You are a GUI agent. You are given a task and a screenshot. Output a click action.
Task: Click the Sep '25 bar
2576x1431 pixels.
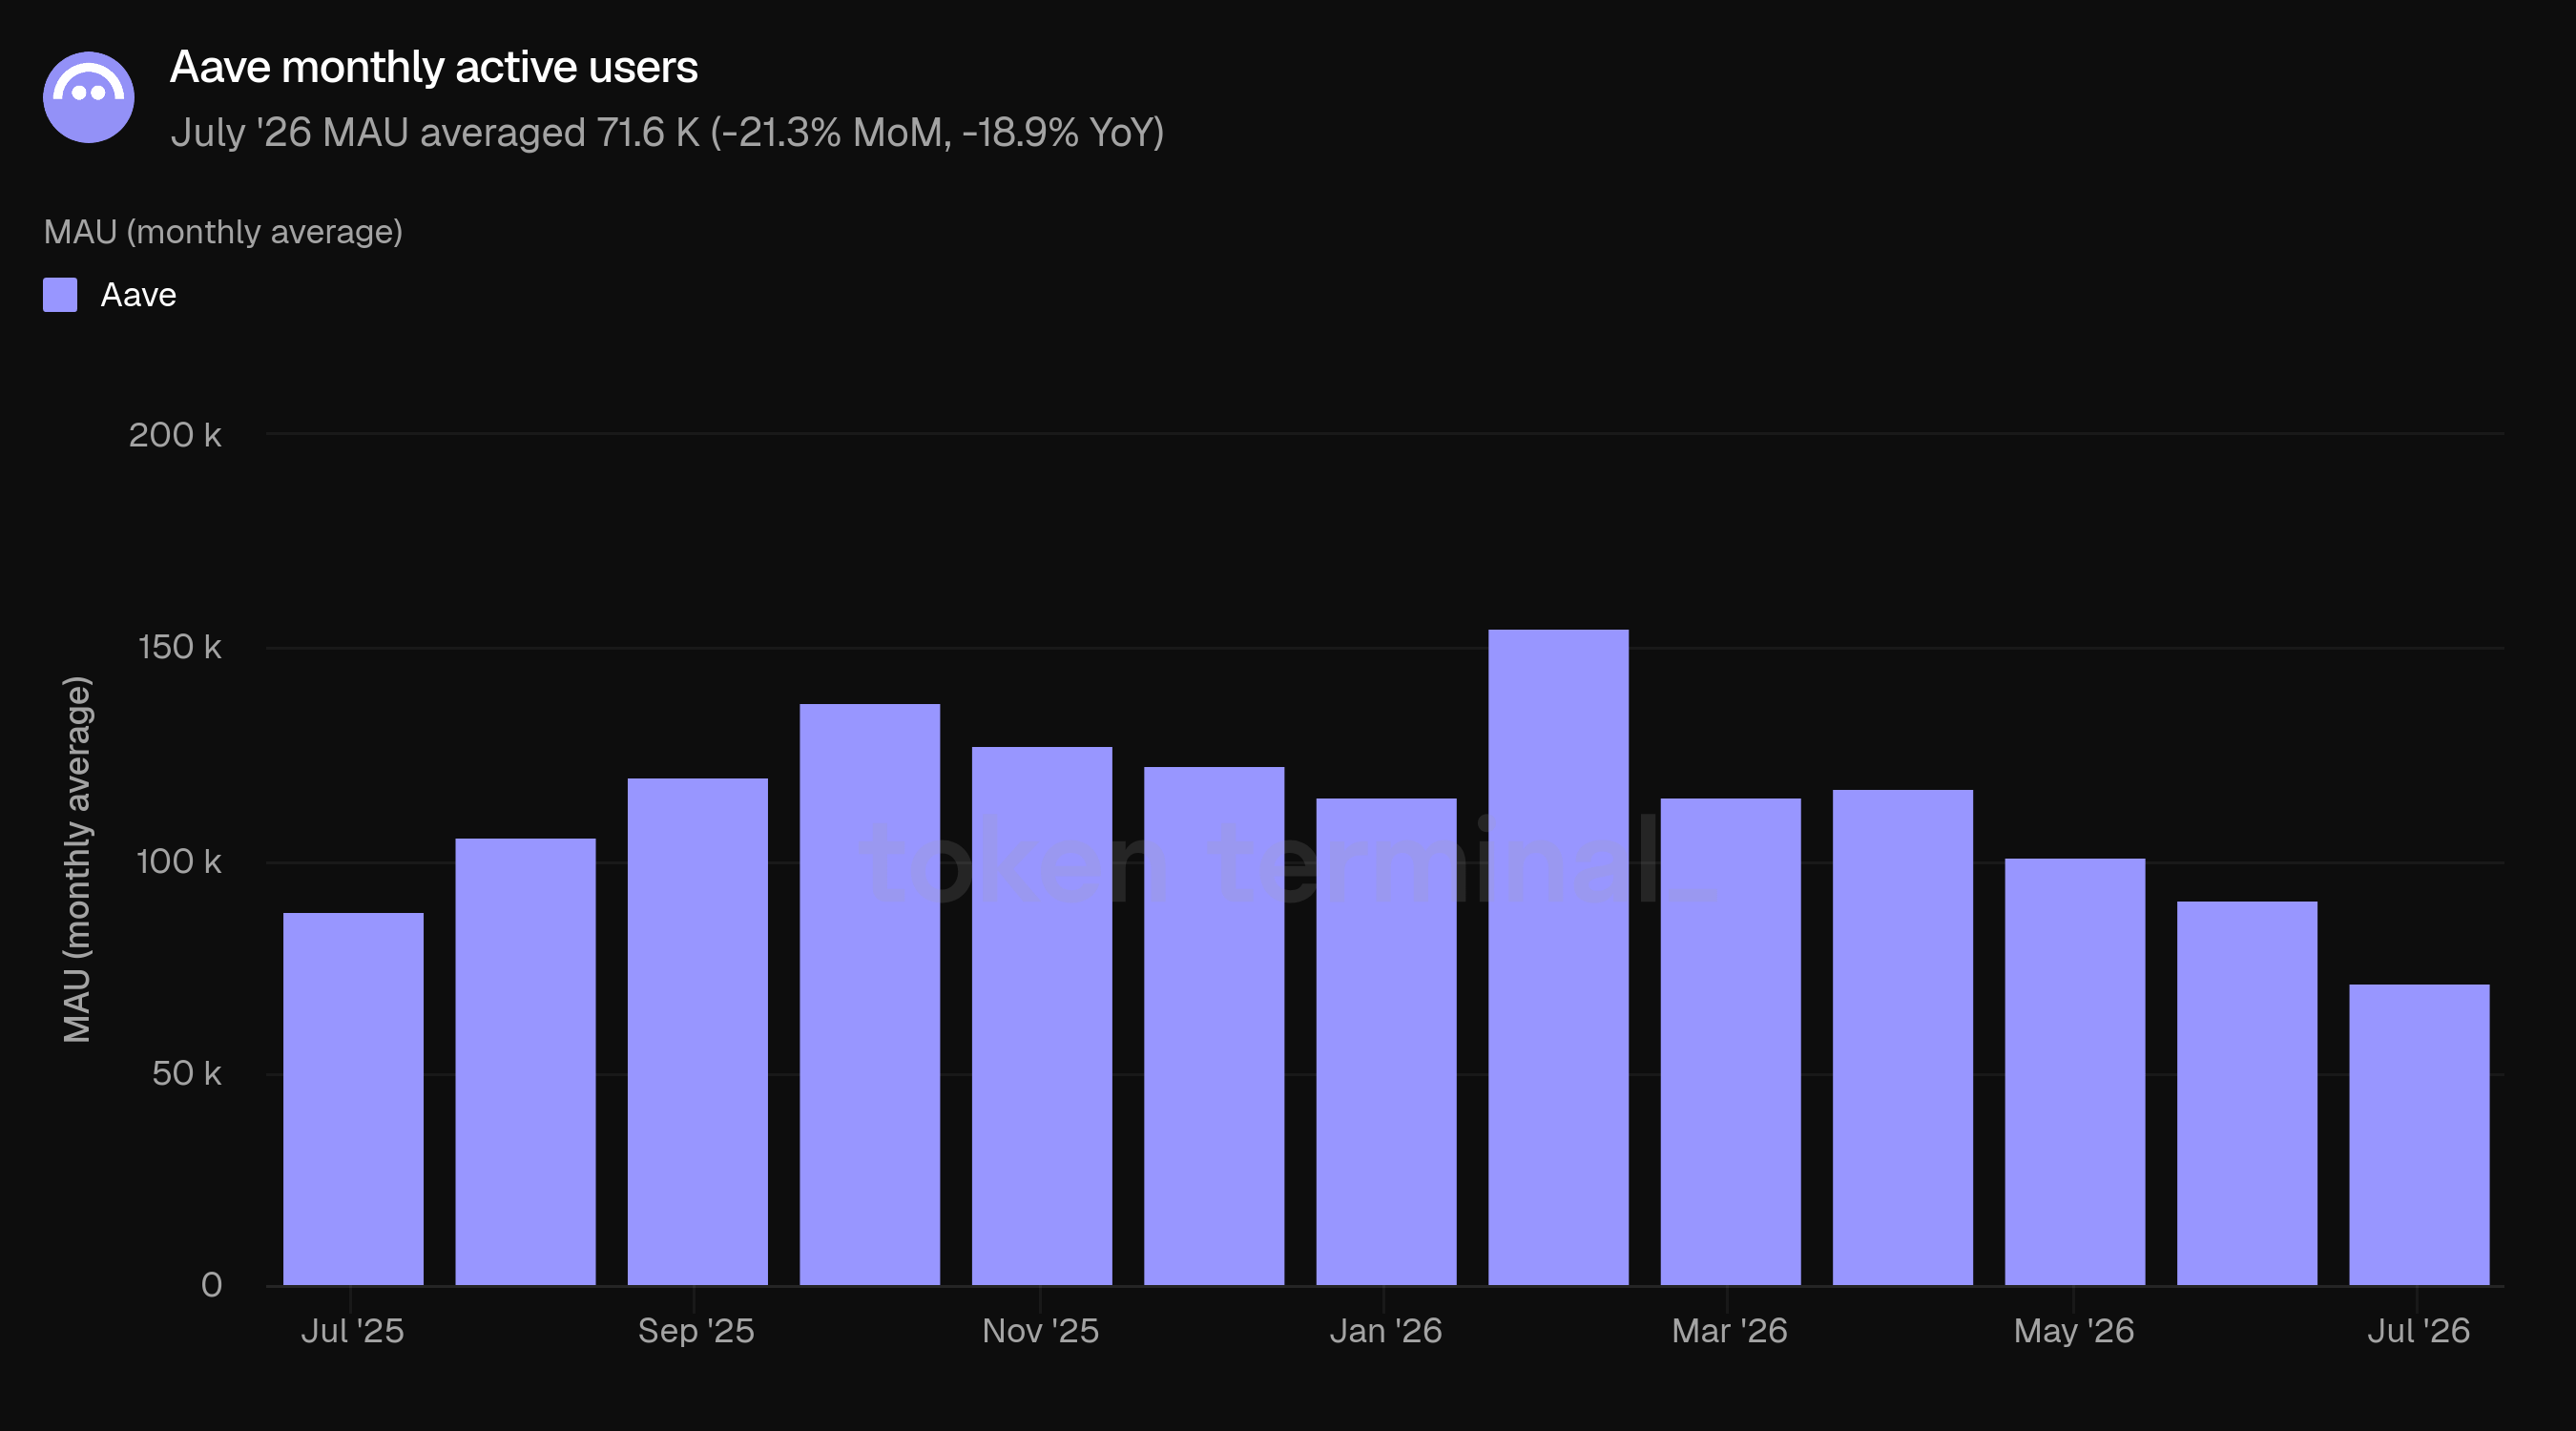click(697, 1032)
